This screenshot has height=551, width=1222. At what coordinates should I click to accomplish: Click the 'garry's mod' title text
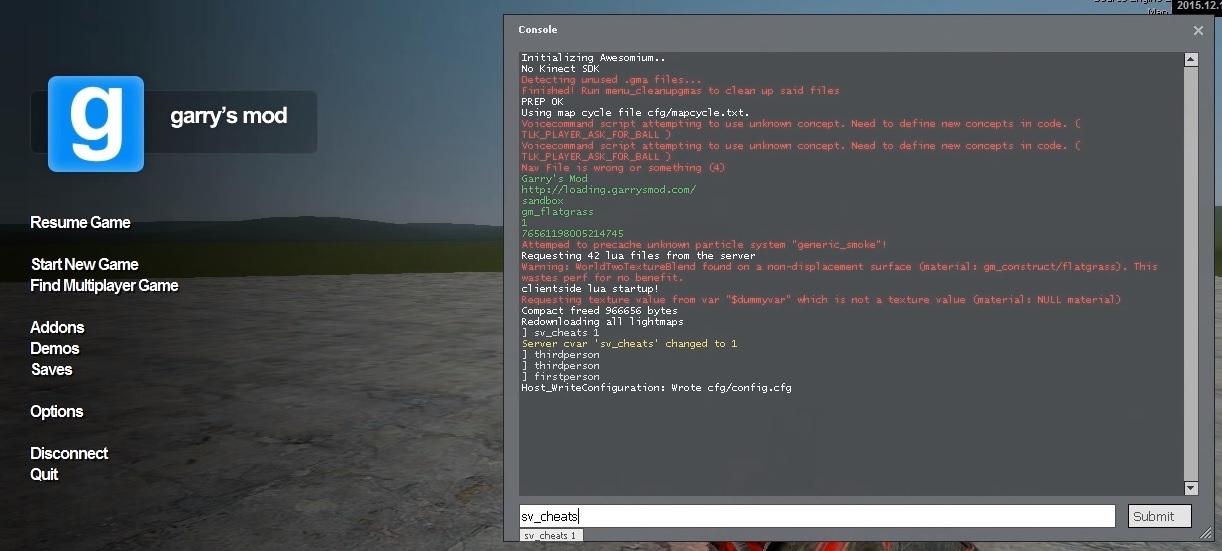[x=229, y=116]
